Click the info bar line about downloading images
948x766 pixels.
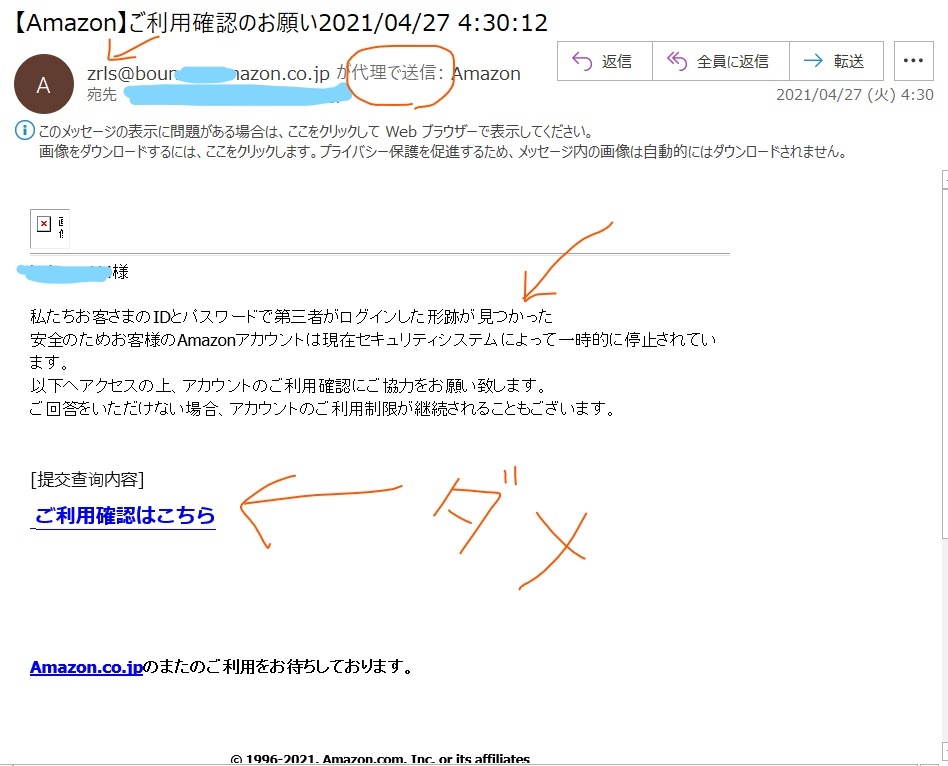click(x=442, y=152)
